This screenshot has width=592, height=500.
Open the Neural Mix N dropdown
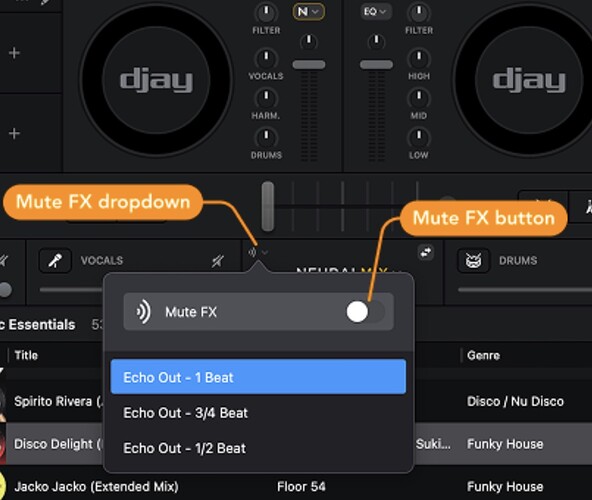click(308, 12)
